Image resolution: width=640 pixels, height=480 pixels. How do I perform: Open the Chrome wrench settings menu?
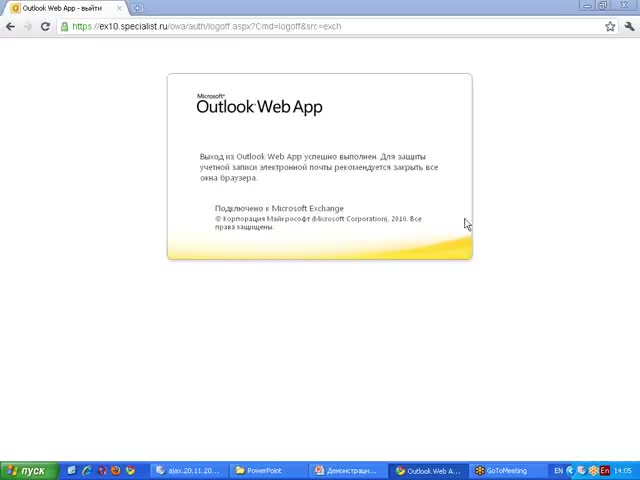[628, 26]
